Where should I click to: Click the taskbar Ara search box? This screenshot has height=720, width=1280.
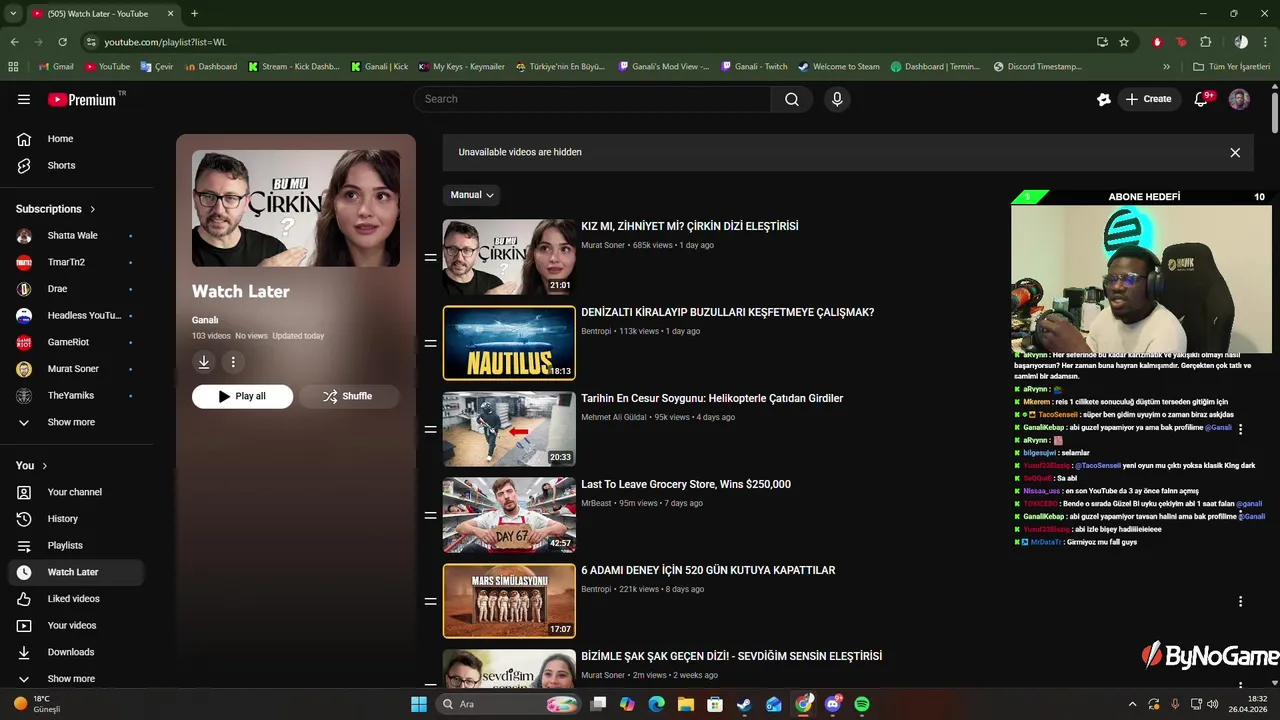[x=510, y=704]
